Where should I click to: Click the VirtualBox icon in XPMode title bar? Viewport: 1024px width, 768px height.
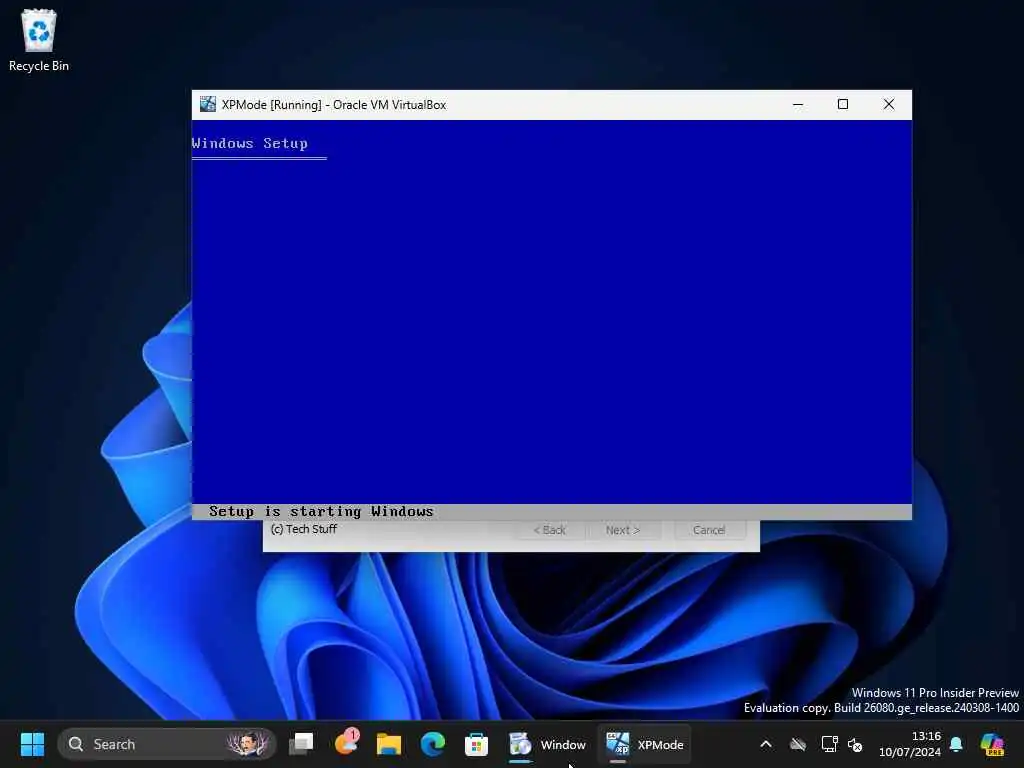point(208,104)
